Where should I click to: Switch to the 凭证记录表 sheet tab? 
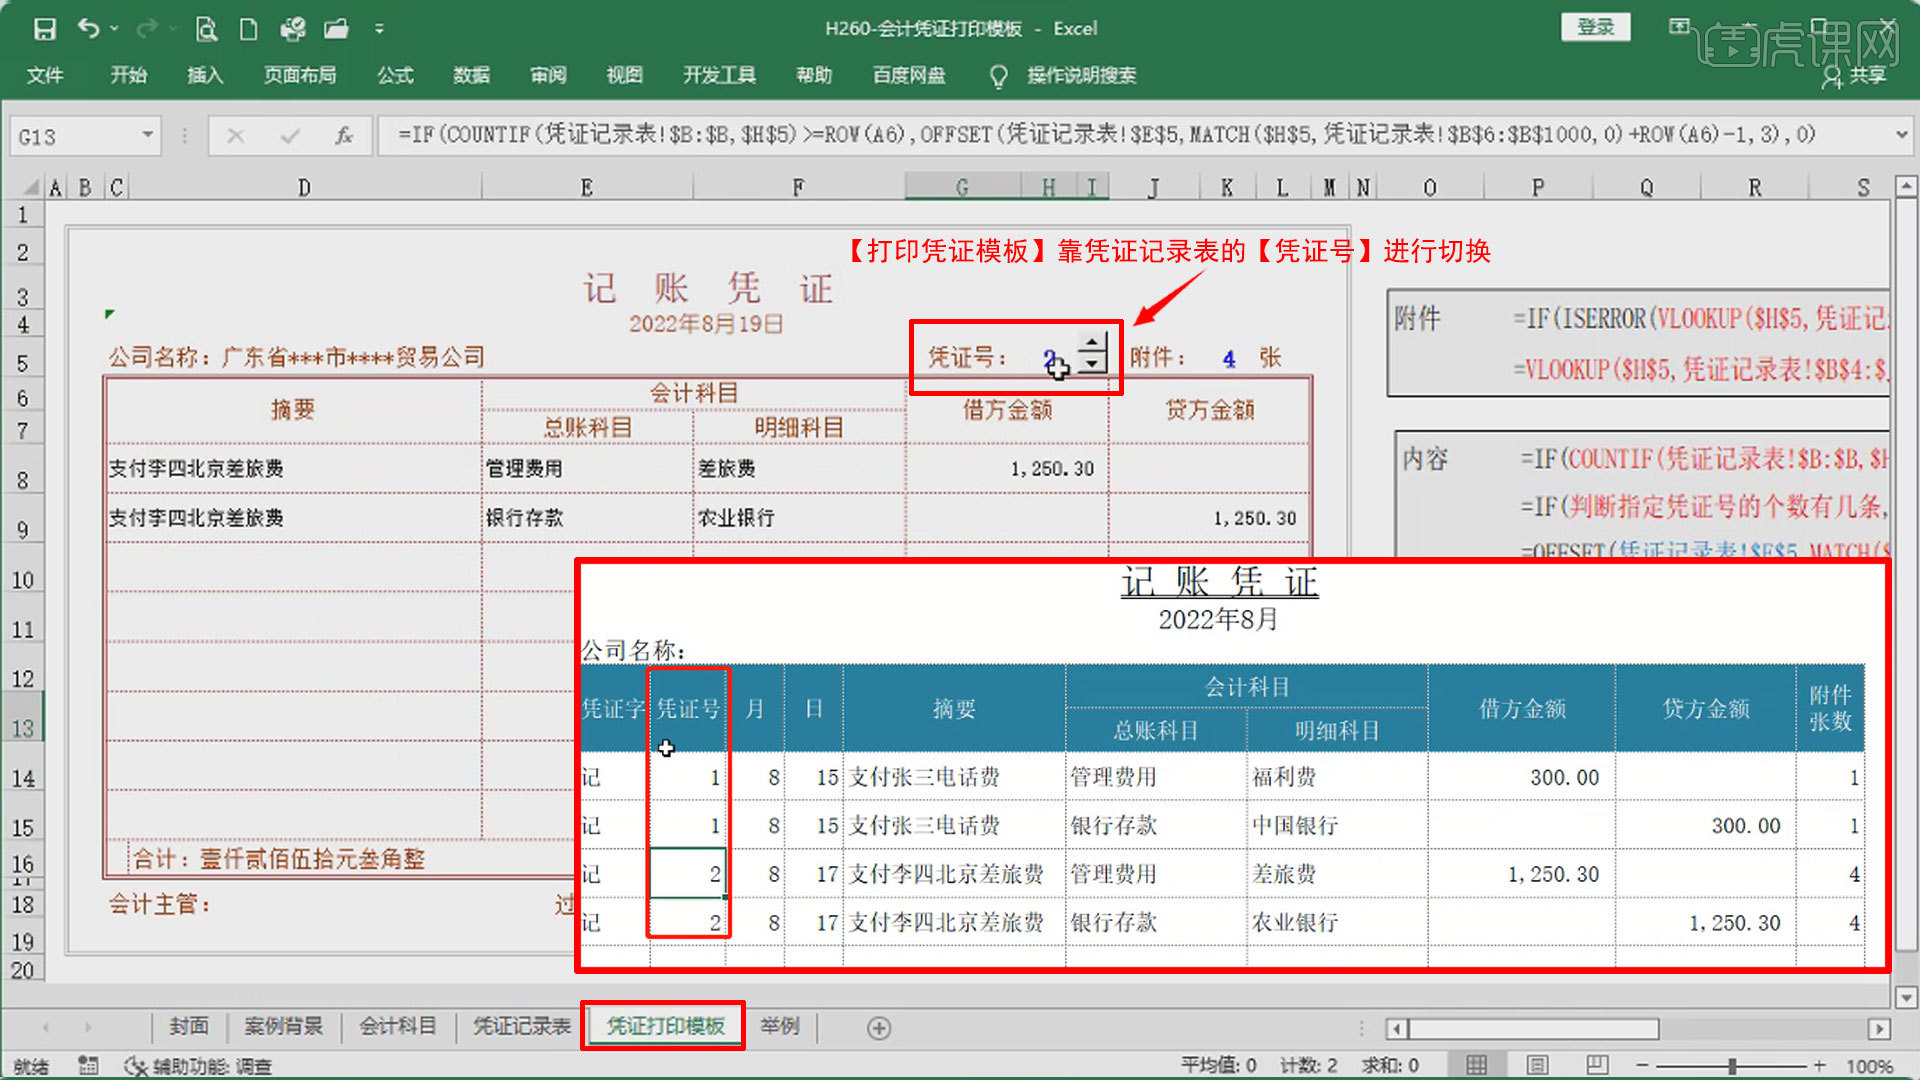coord(521,1027)
